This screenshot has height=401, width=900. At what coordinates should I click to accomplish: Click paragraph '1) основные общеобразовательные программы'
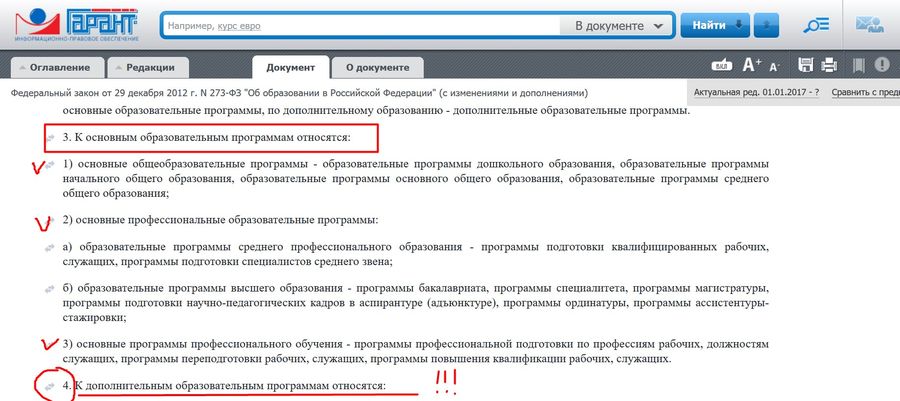tap(416, 179)
